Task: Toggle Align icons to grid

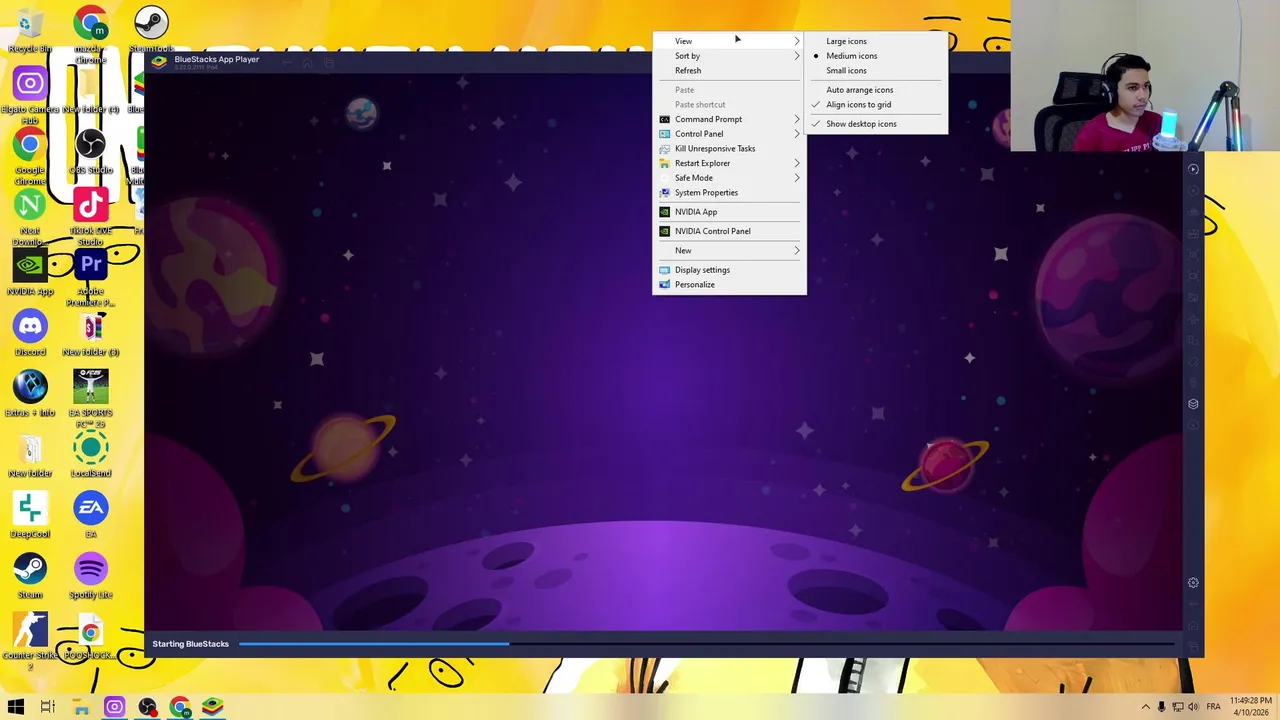Action: 875,104
